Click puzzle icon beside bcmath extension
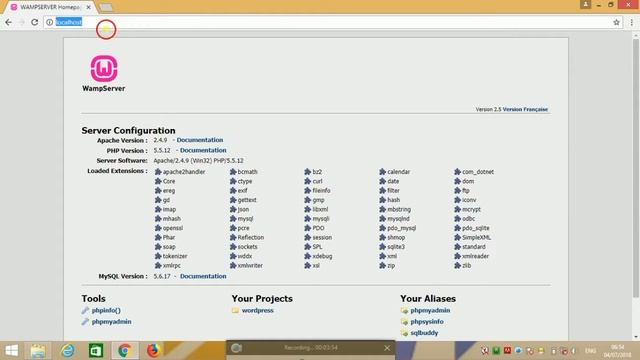 pos(233,172)
